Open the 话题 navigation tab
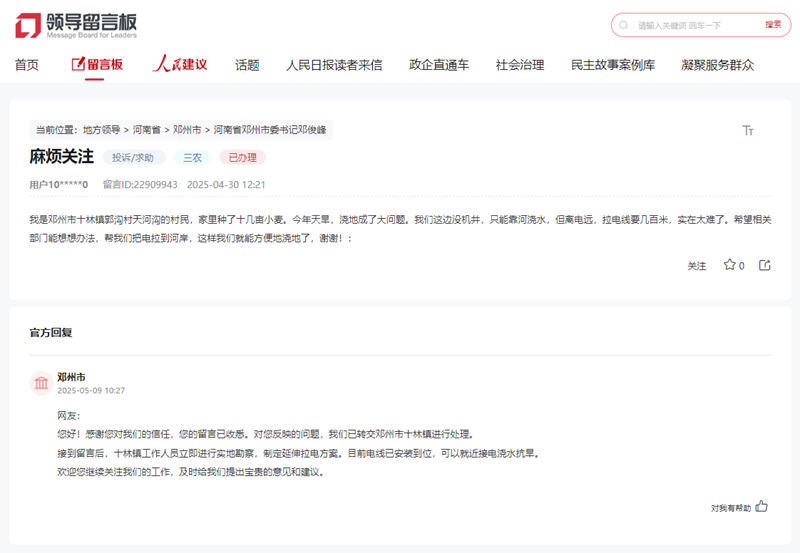Viewport: 800px width, 553px height. (247, 65)
